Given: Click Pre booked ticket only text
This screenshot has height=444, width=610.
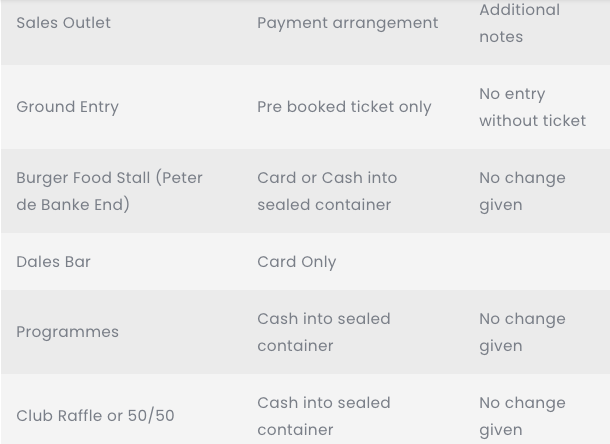Looking at the screenshot, I should tap(344, 107).
